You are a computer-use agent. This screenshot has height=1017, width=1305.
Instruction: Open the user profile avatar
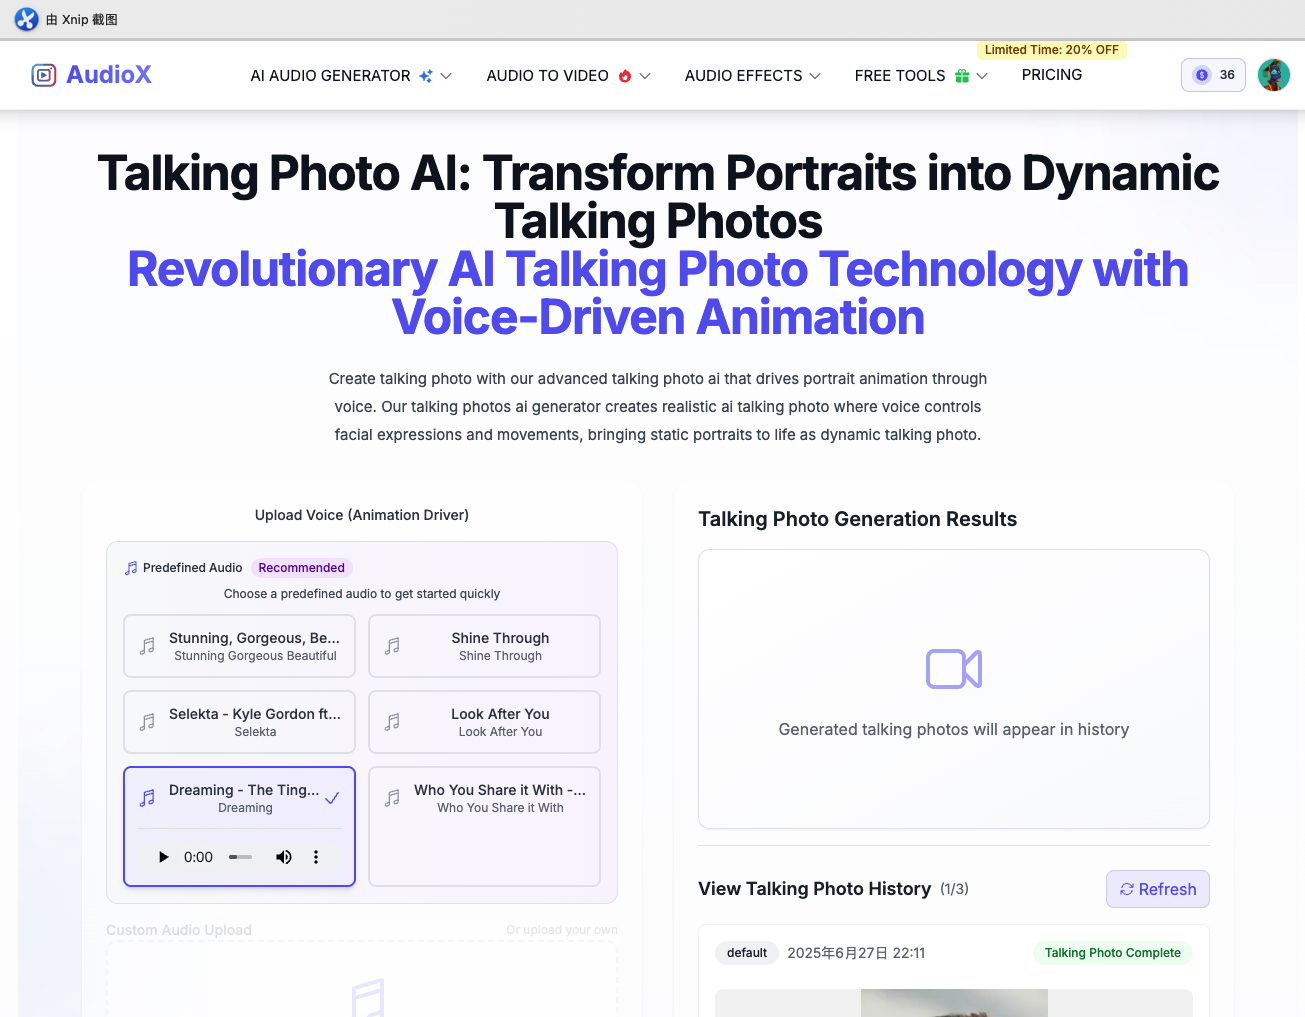[1273, 74]
